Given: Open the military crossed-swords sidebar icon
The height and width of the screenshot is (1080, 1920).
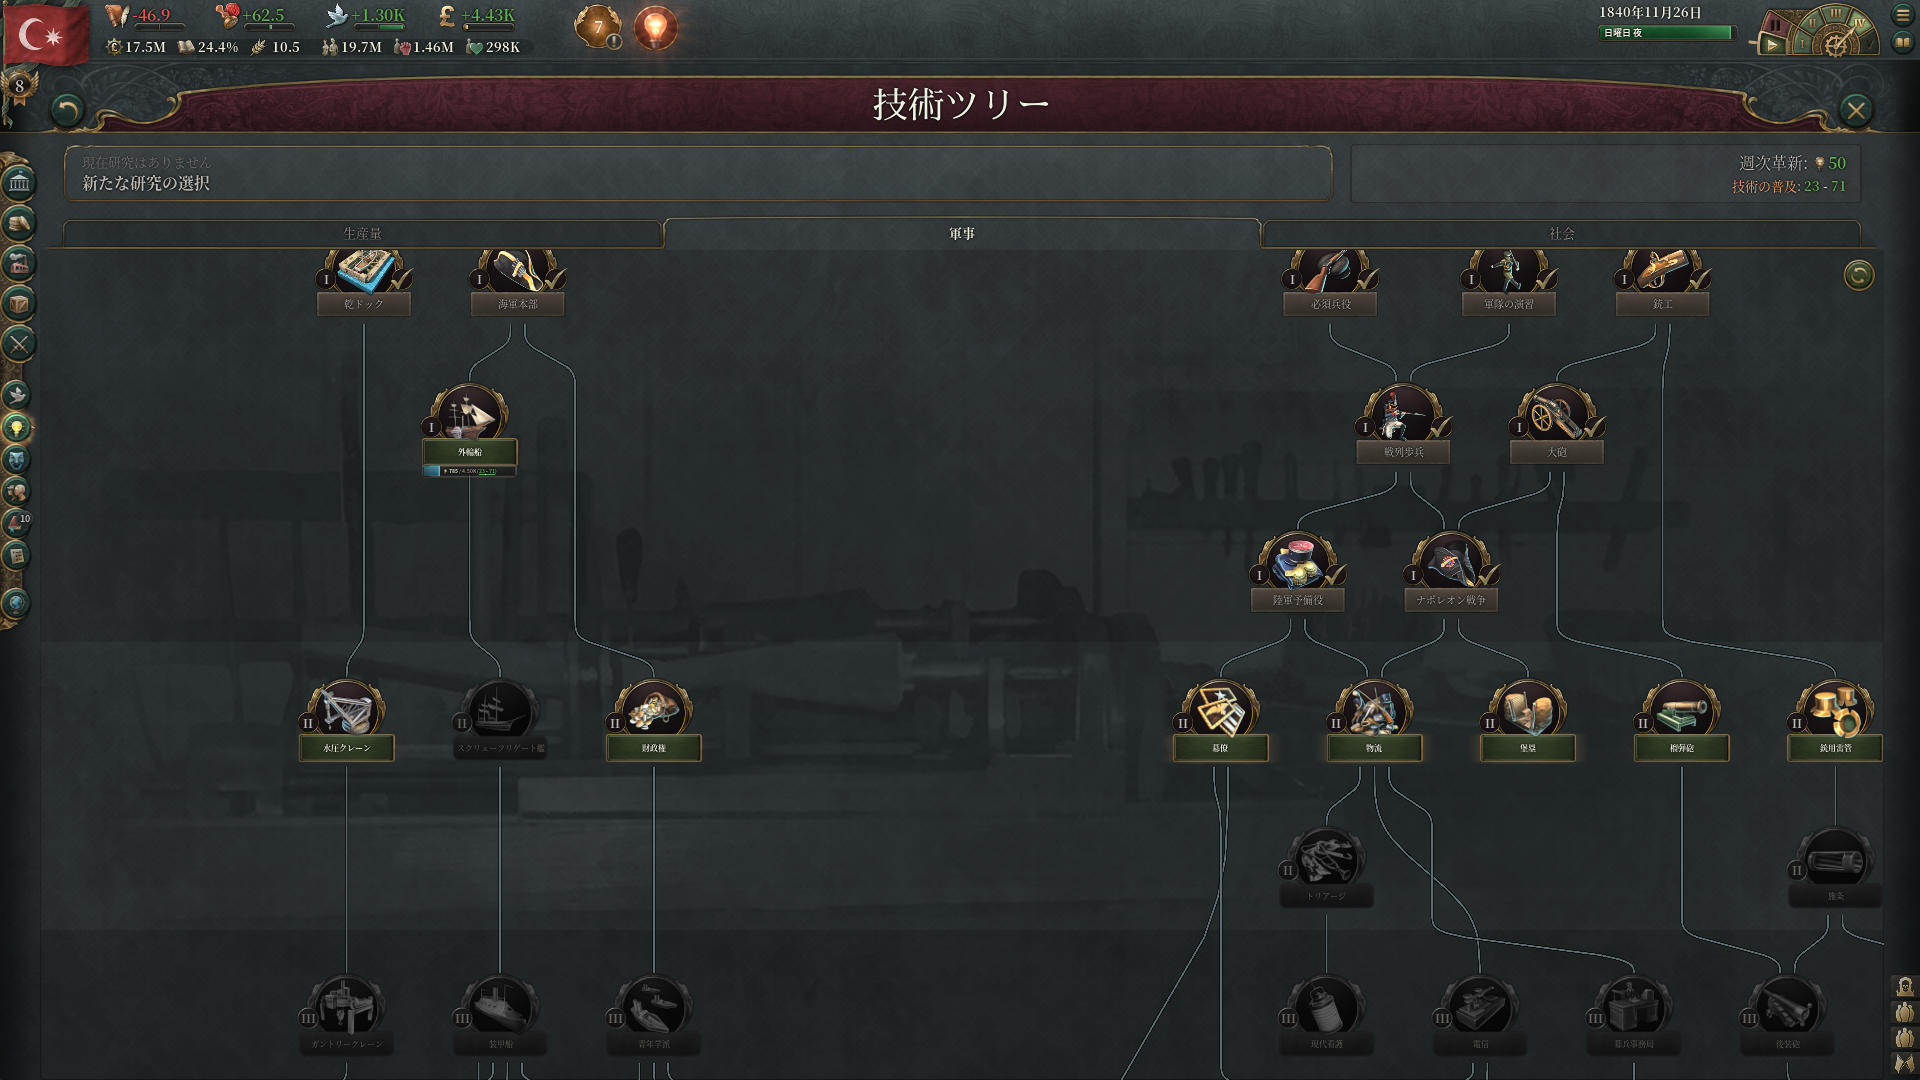Looking at the screenshot, I should pos(19,344).
